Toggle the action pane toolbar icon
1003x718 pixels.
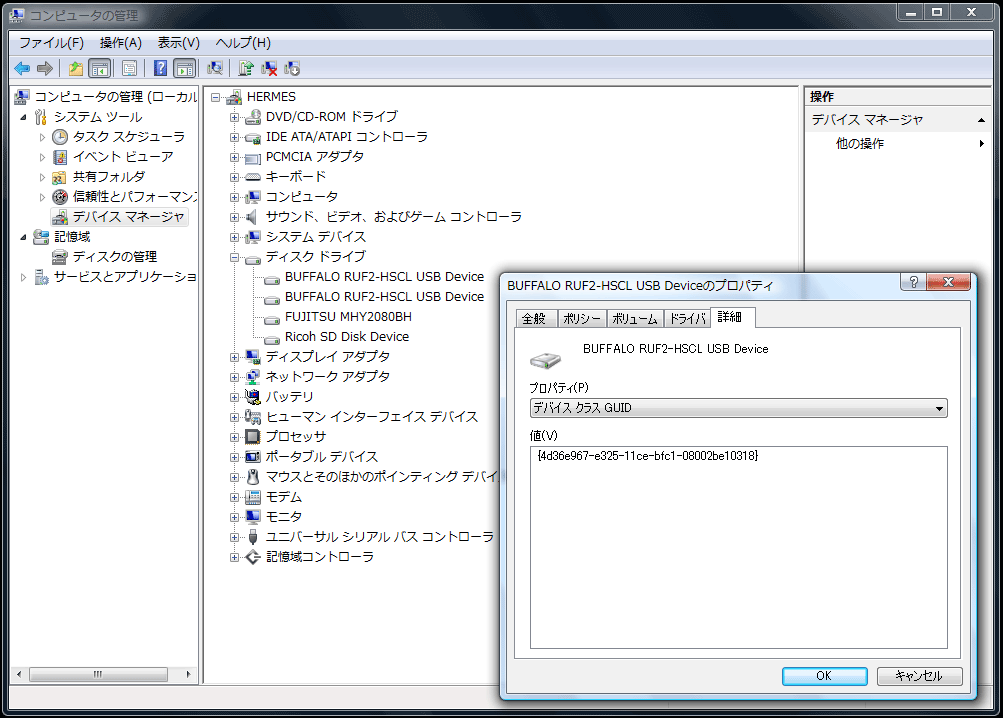(x=184, y=68)
